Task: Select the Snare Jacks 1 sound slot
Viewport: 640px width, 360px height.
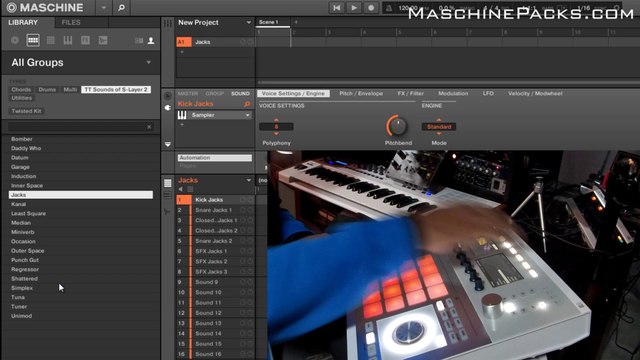Action: point(215,210)
